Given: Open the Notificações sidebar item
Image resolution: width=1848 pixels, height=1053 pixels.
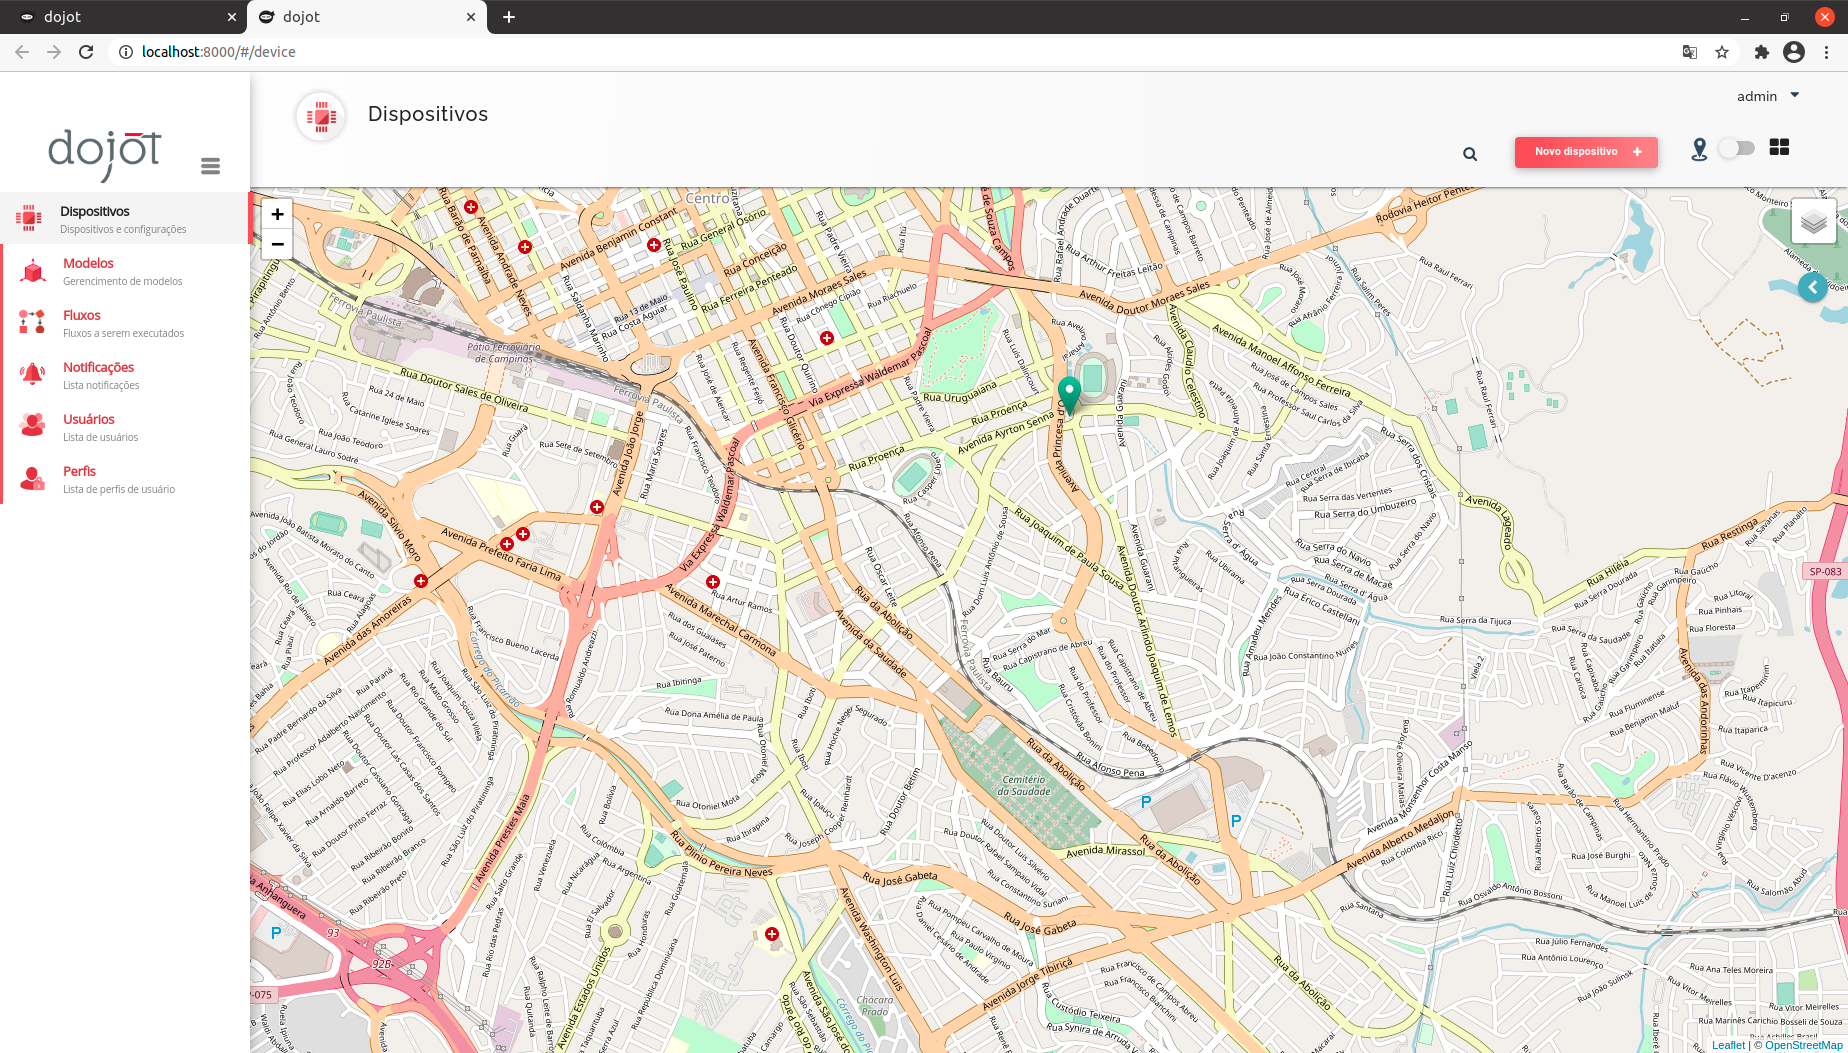Looking at the screenshot, I should [125, 375].
